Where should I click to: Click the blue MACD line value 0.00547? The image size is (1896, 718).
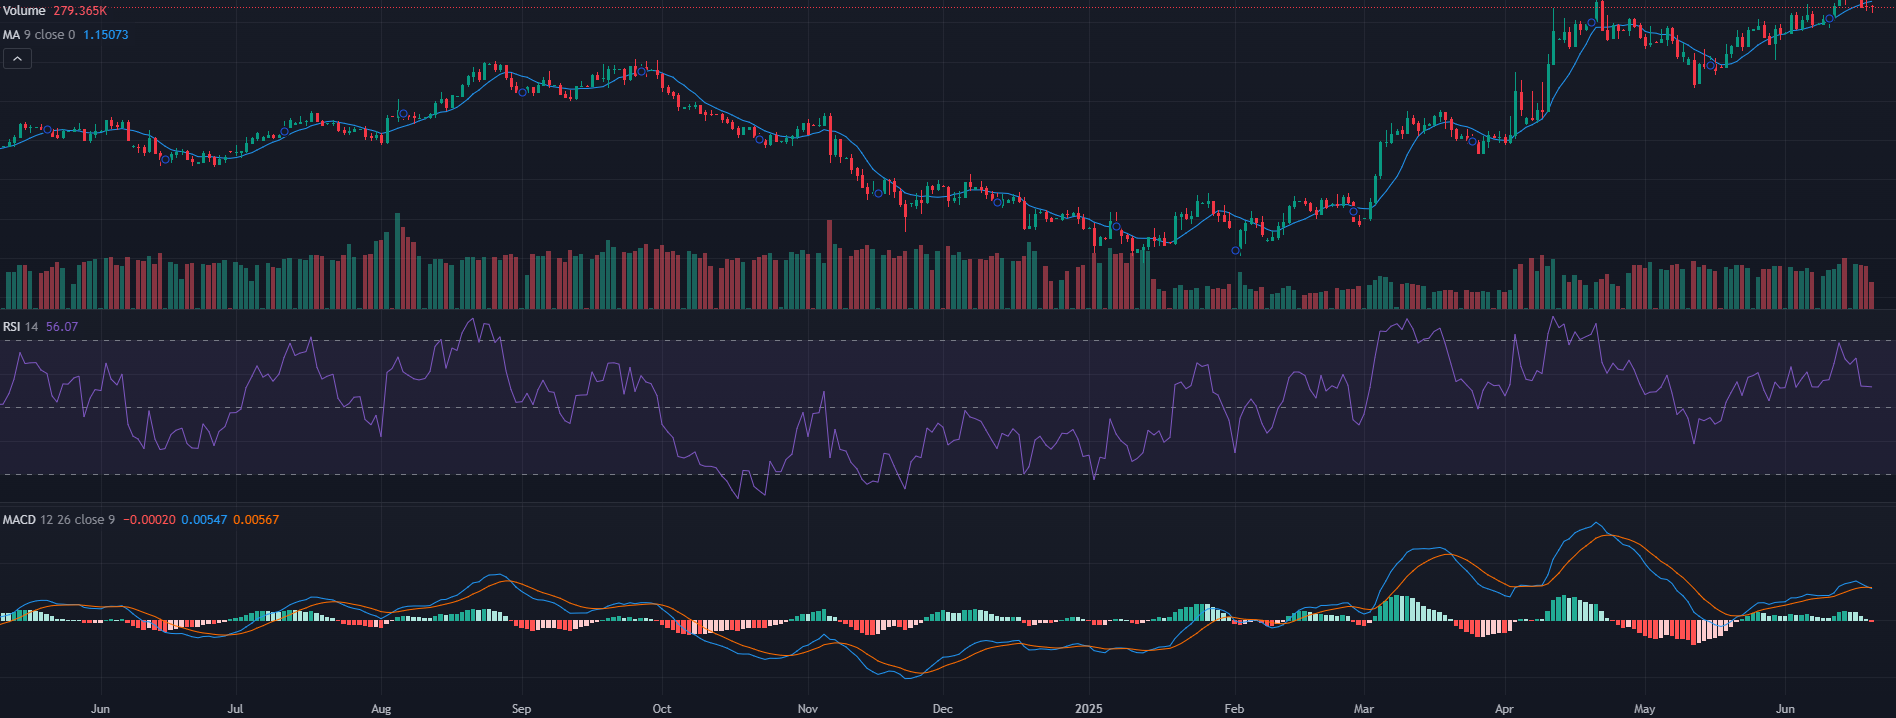tap(204, 520)
